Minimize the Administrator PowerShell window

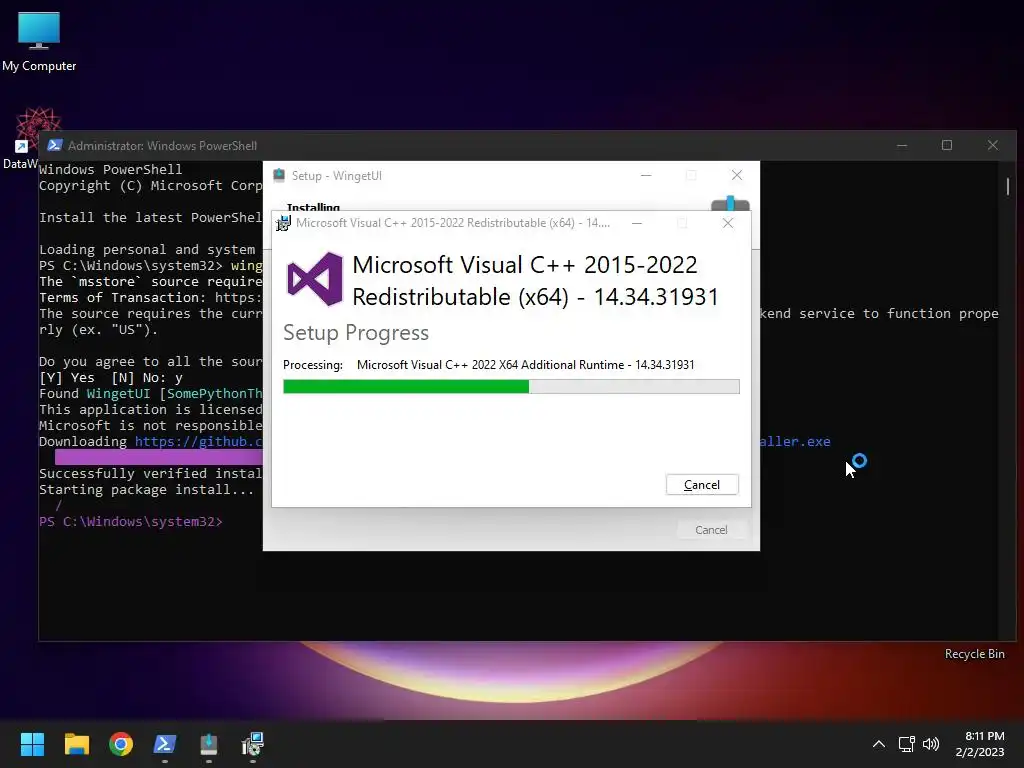click(902, 145)
